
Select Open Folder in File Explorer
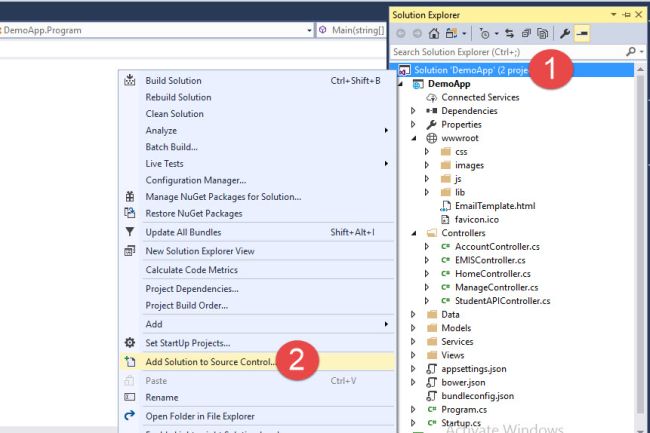(257, 416)
